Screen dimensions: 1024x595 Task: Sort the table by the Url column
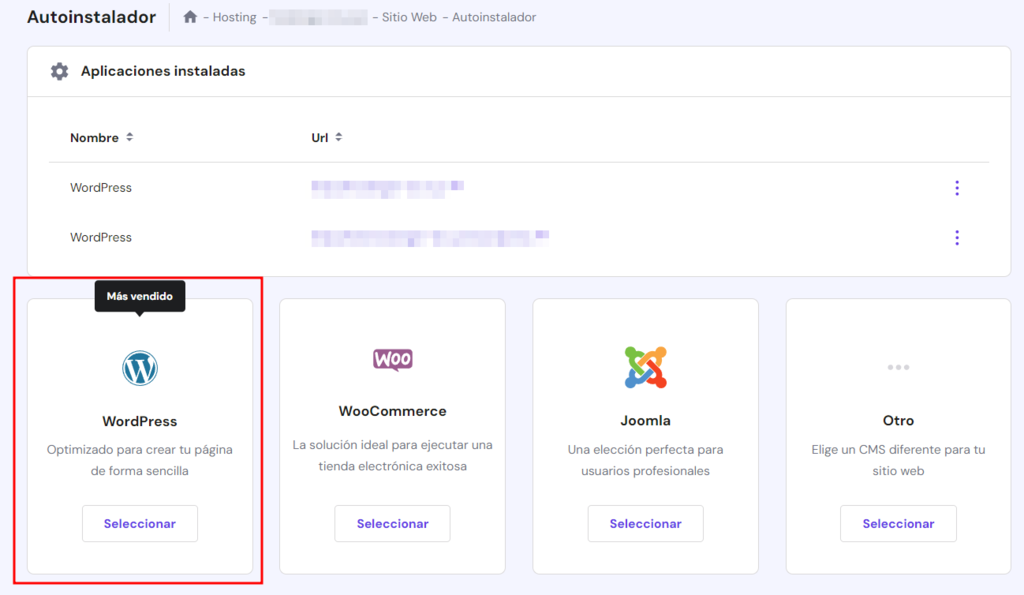338,138
